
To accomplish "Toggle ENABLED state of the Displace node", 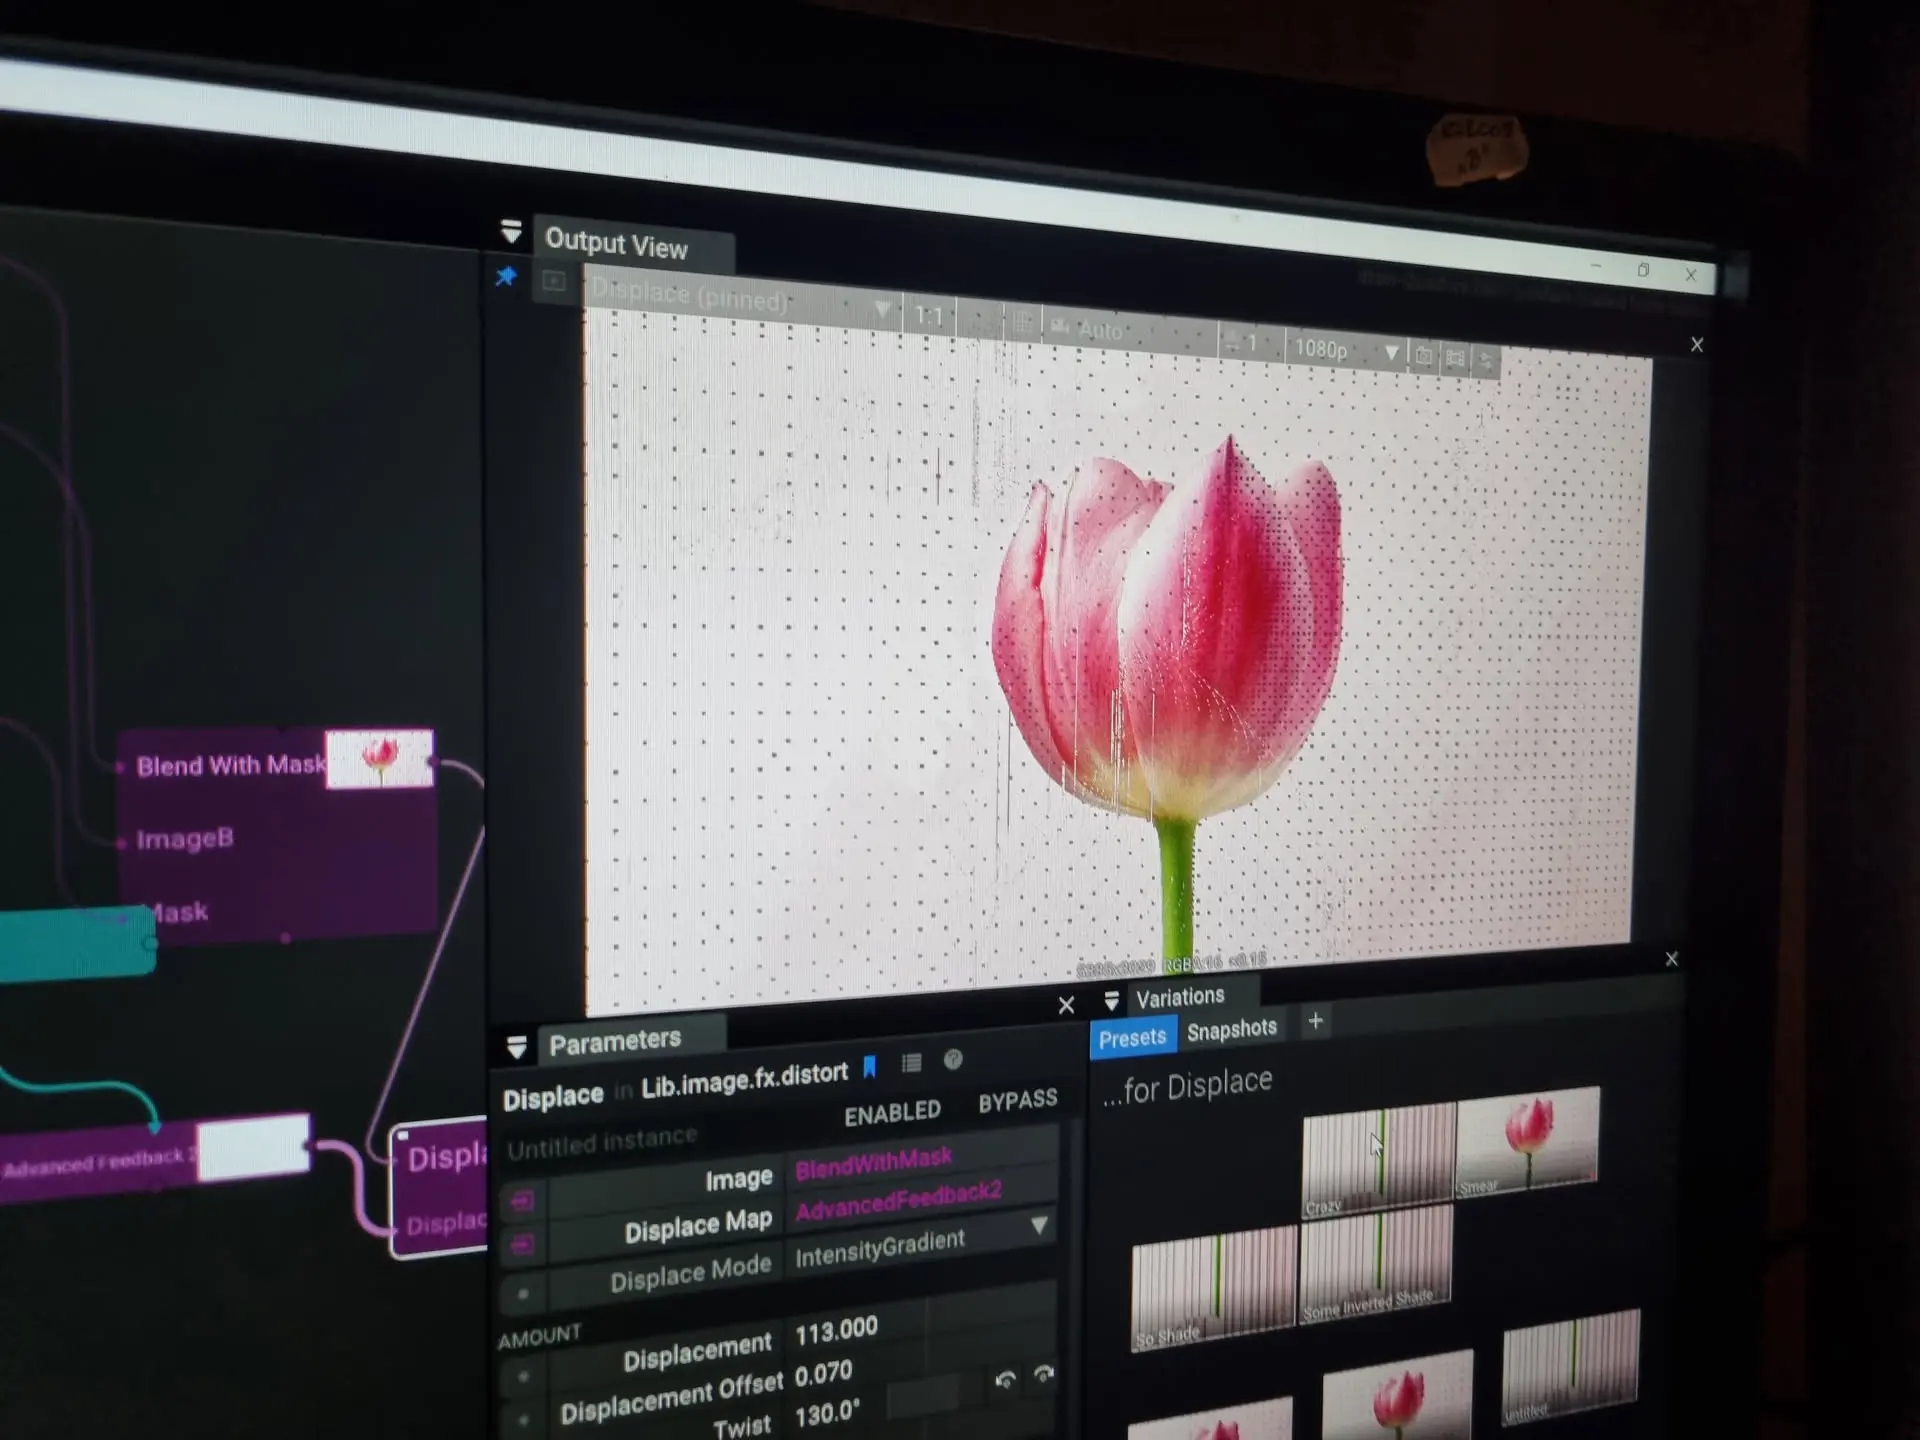I will click(x=891, y=1110).
